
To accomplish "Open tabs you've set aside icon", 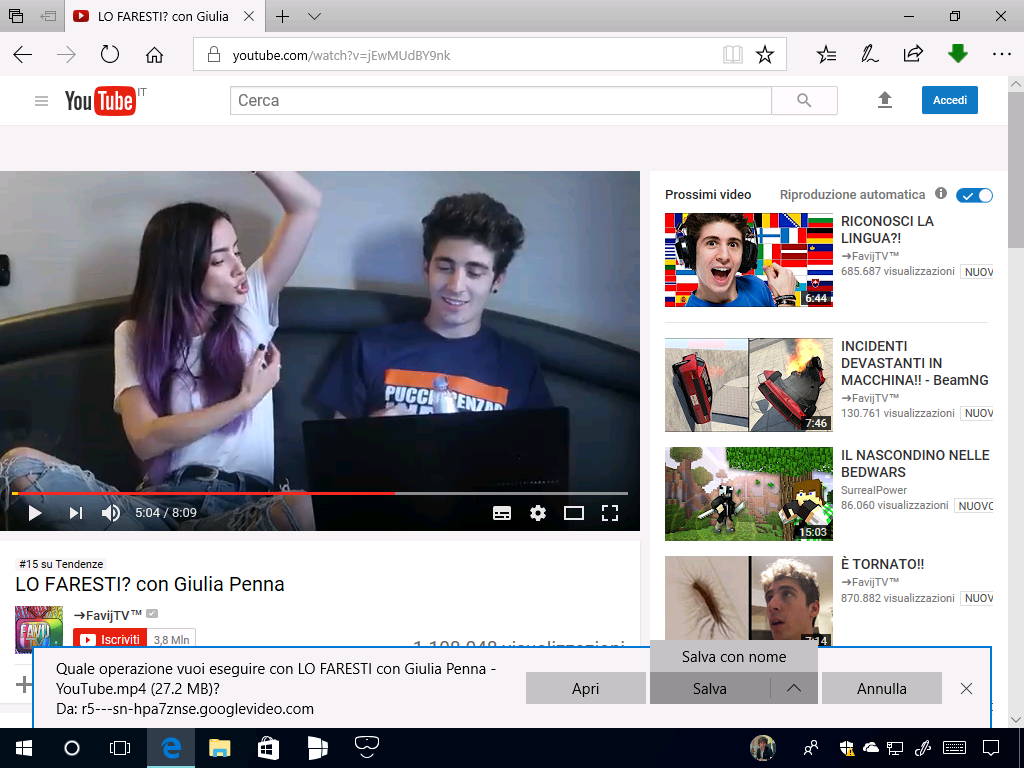I will click(x=16, y=16).
